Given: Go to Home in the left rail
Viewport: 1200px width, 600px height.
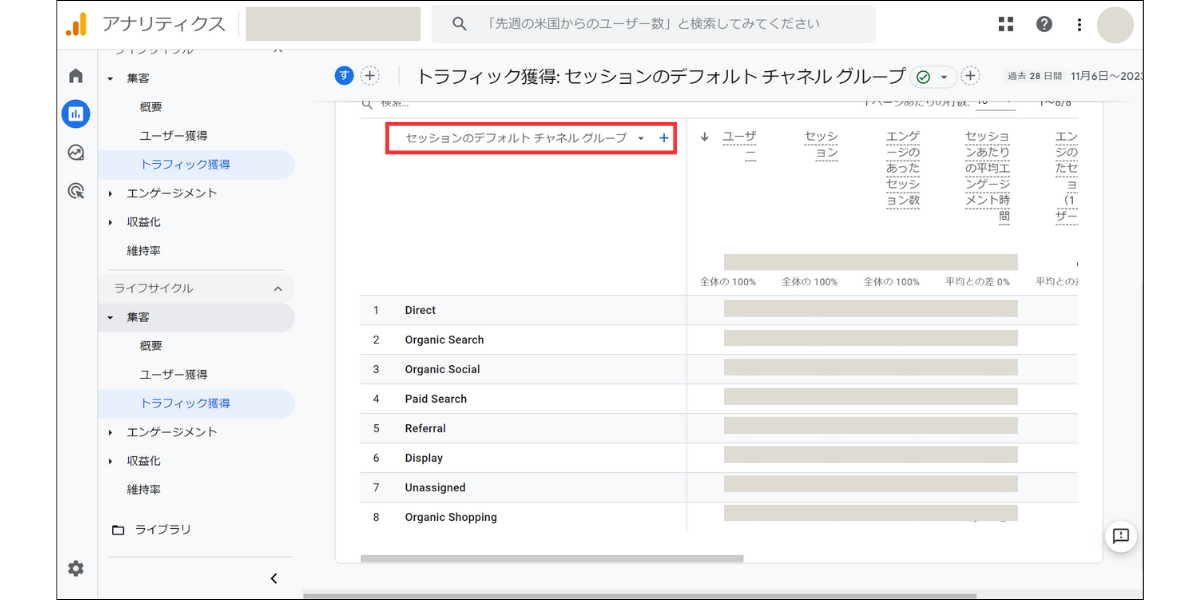Looking at the screenshot, I should tap(76, 76).
